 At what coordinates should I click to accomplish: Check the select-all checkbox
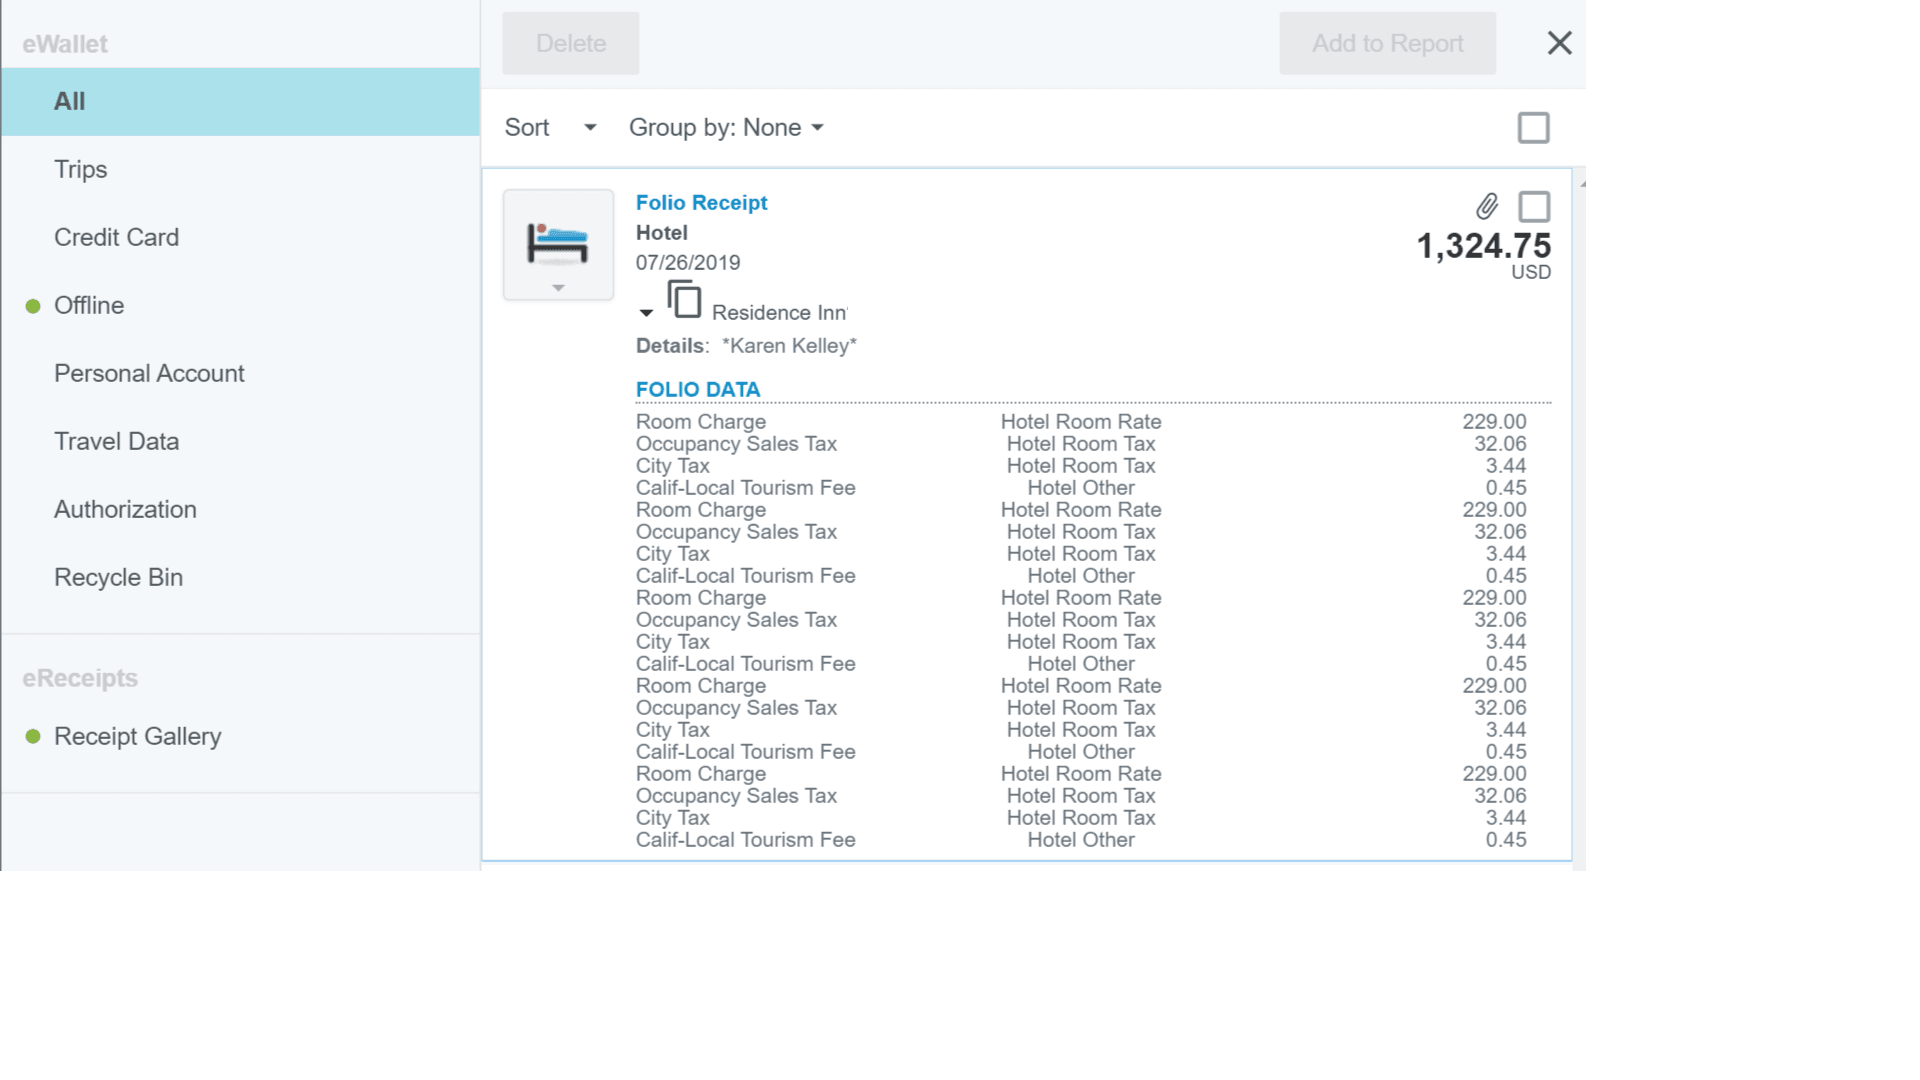1533,128
